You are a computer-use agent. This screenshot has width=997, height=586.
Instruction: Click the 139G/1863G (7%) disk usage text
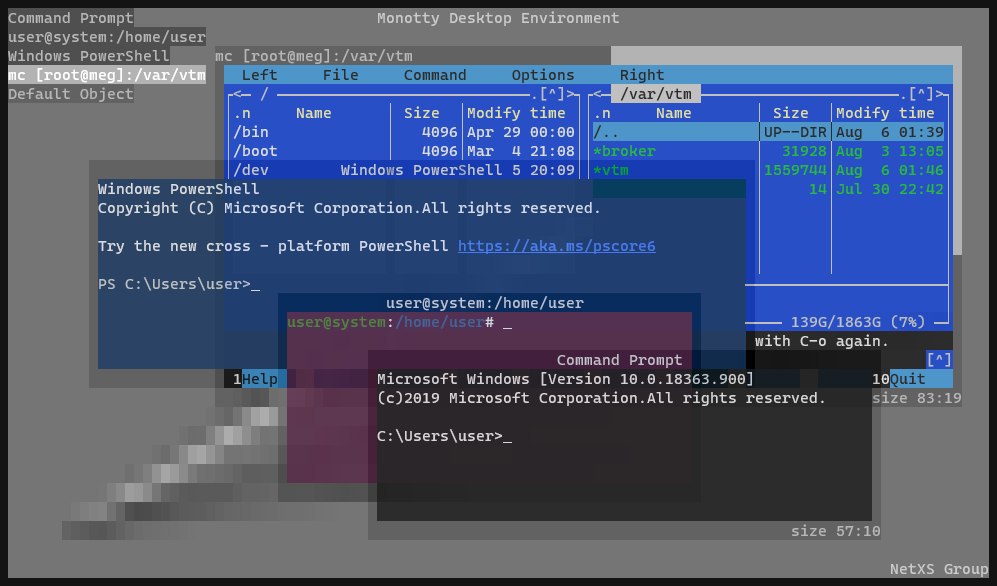coord(858,322)
